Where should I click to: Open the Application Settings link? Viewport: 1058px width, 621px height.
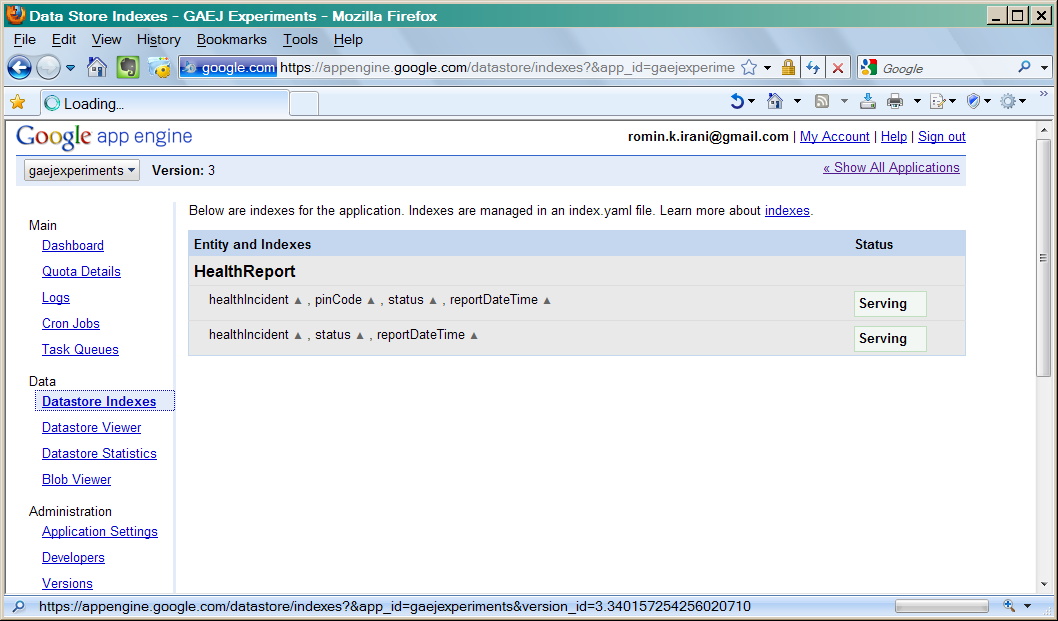tap(100, 531)
